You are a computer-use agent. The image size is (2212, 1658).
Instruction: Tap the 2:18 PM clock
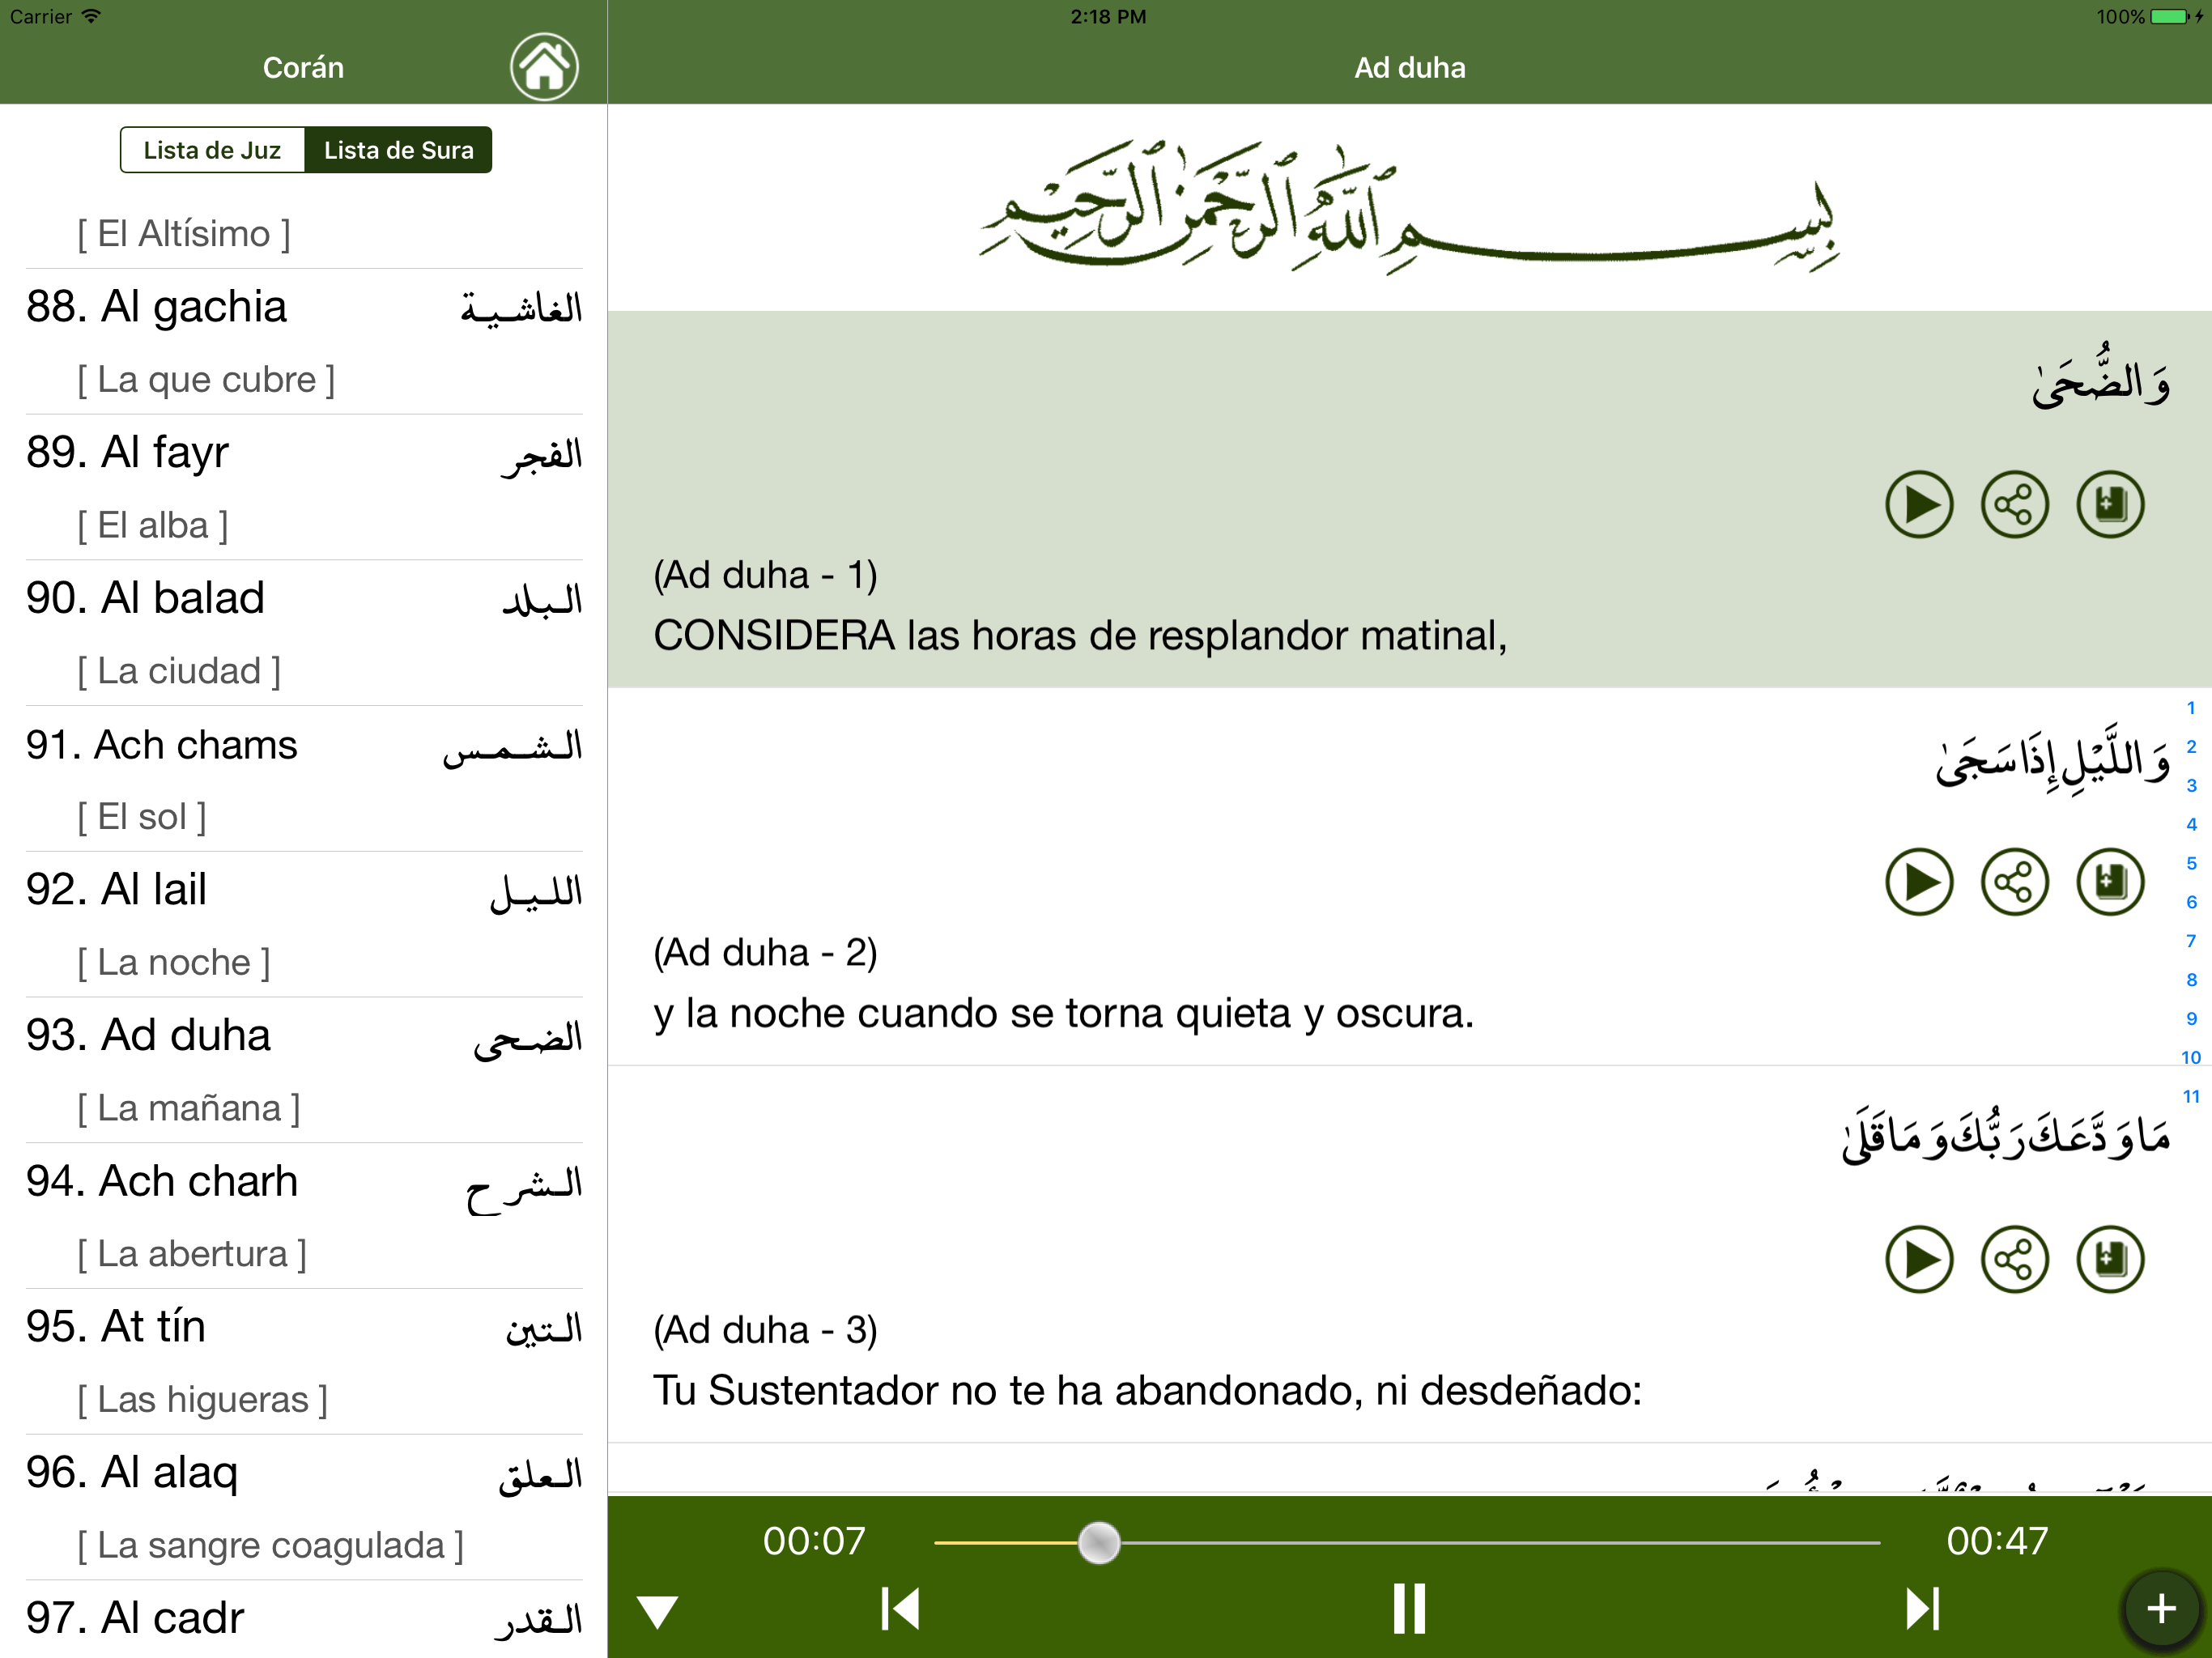[x=1108, y=16]
